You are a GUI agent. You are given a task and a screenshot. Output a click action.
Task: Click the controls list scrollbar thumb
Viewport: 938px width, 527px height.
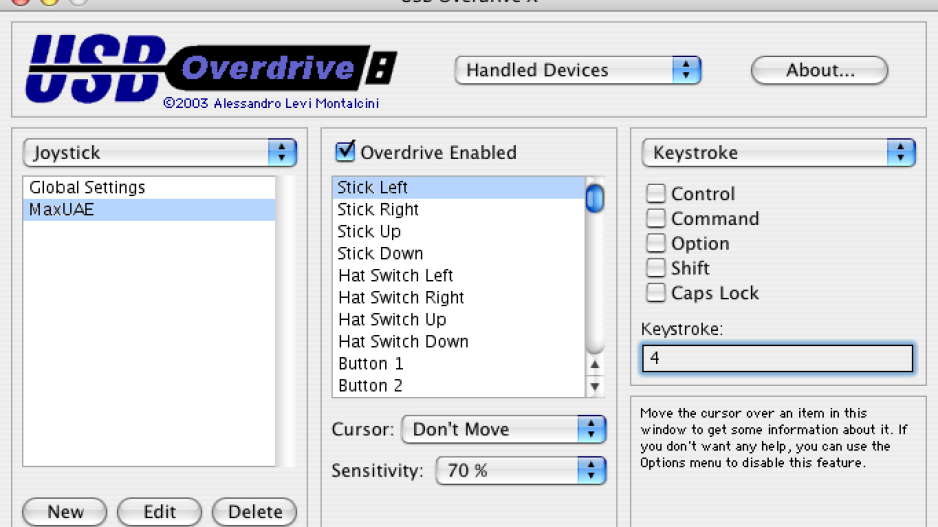click(595, 199)
